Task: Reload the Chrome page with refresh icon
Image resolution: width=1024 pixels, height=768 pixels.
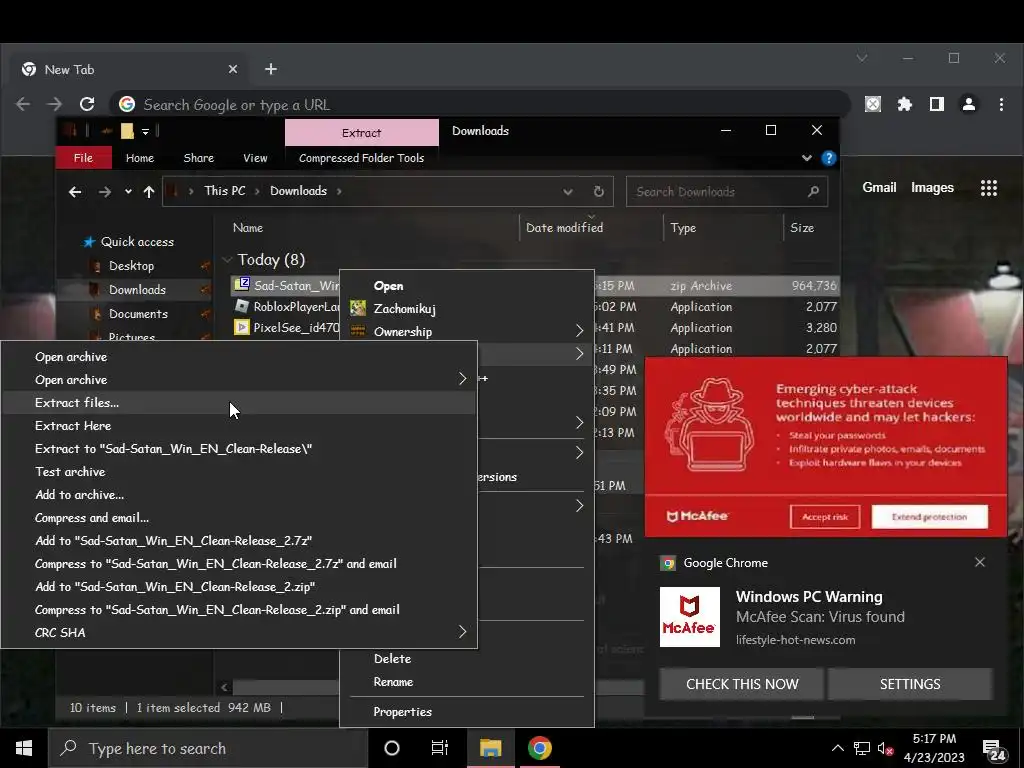Action: pos(87,104)
